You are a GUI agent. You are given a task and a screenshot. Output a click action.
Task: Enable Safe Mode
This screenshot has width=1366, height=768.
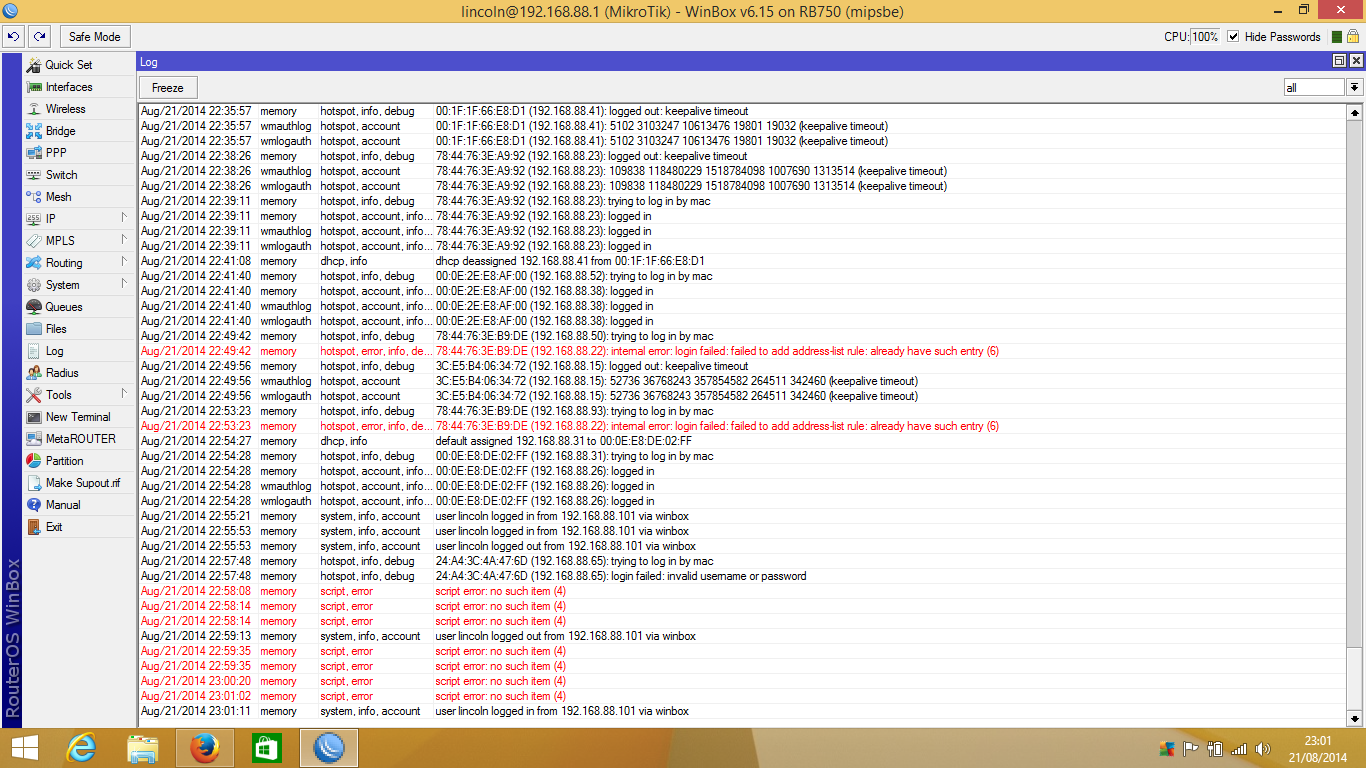pyautogui.click(x=94, y=37)
